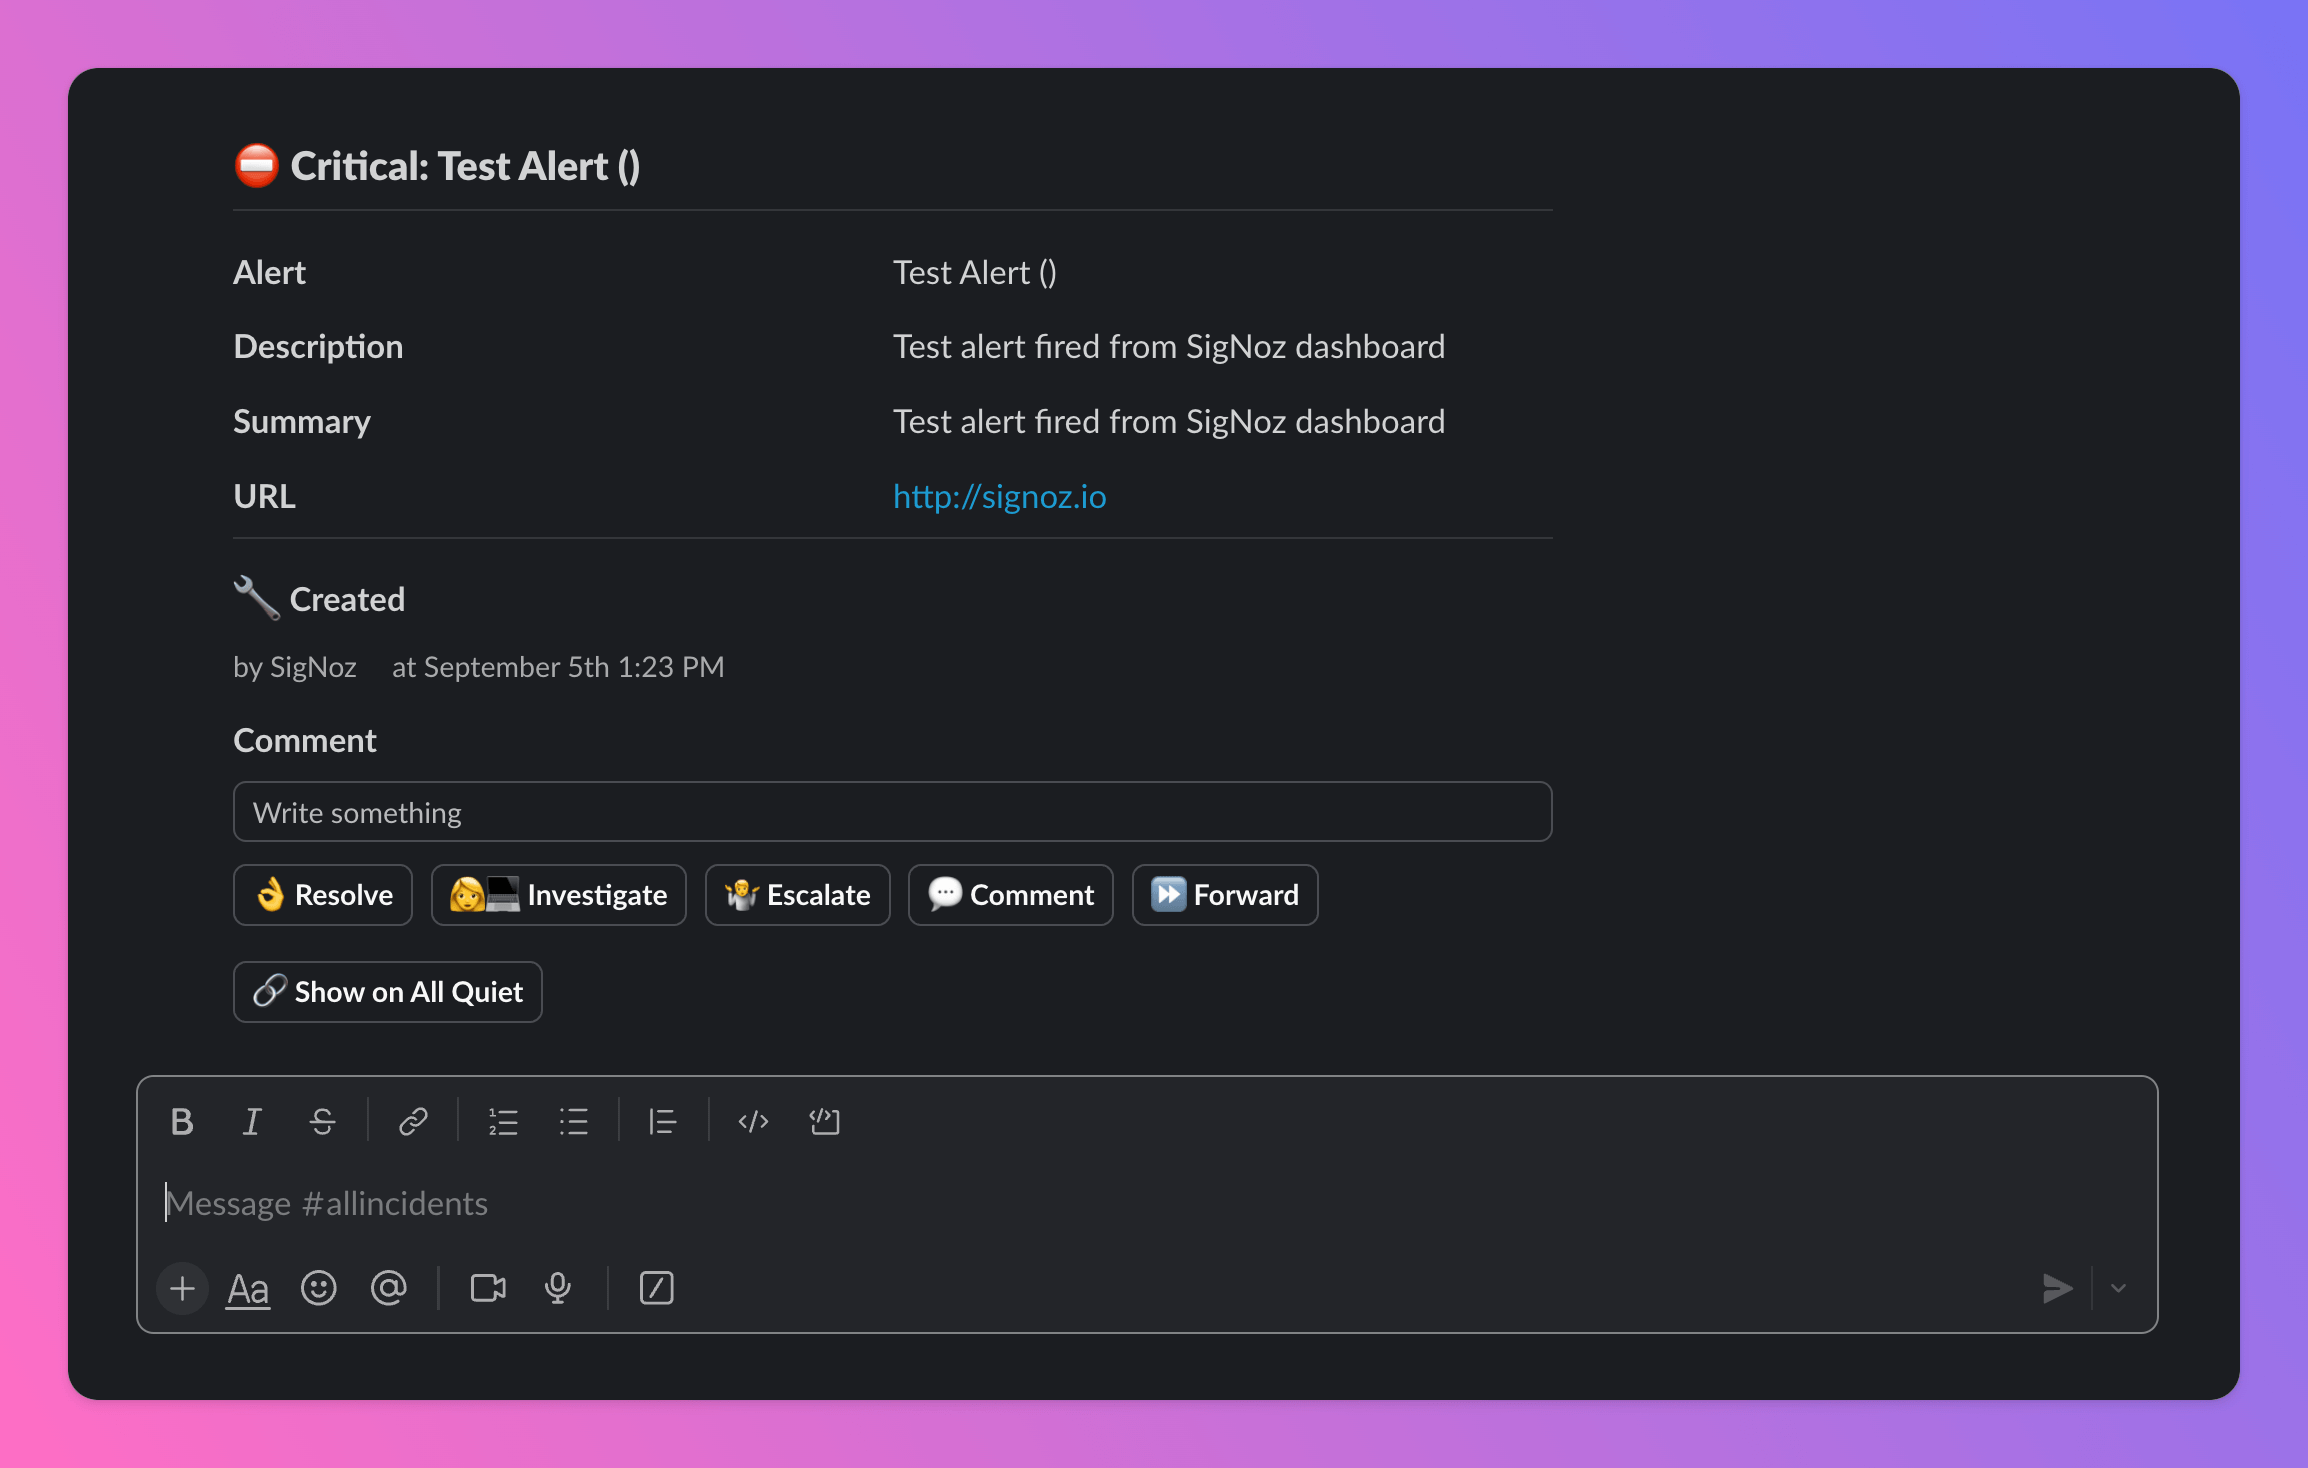This screenshot has height=1468, width=2308.
Task: Toggle bold formatting in message composer
Action: pos(181,1122)
